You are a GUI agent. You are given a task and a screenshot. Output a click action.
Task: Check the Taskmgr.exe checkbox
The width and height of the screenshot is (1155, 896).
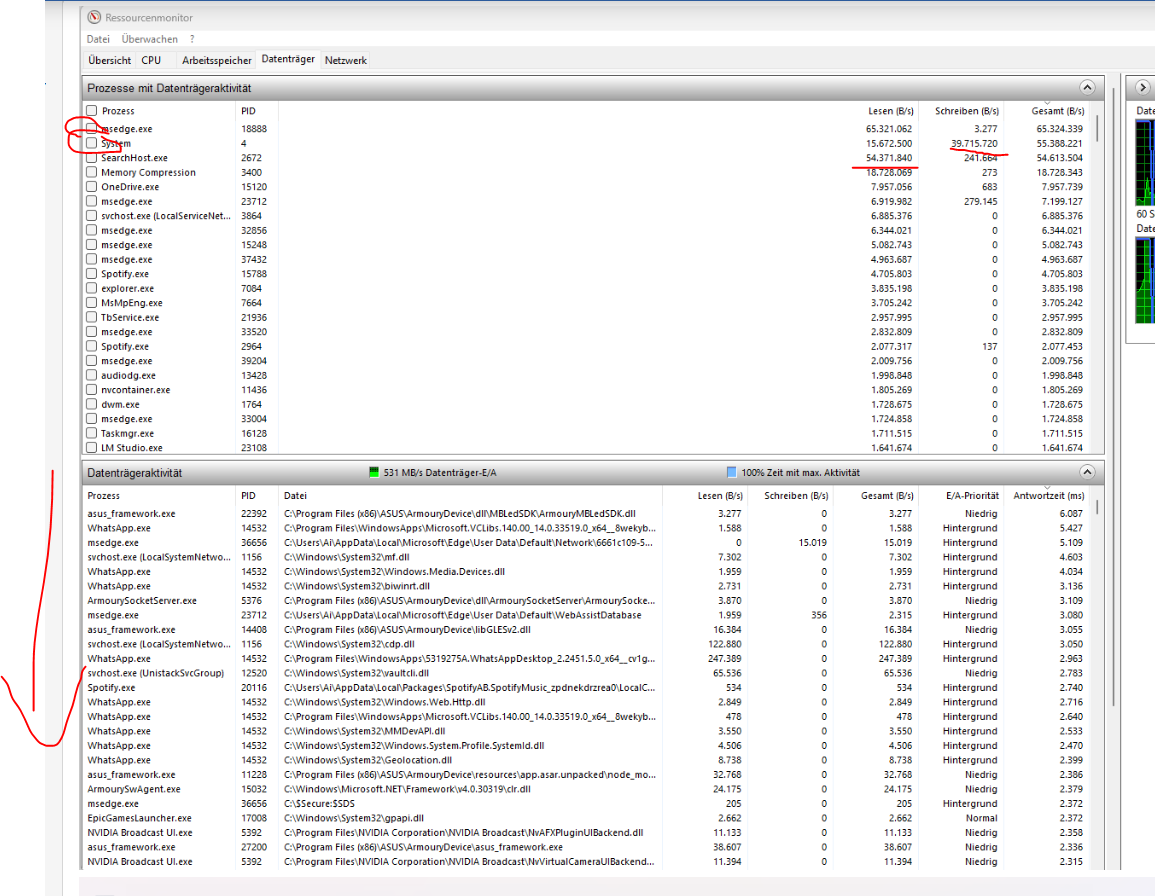pos(91,433)
